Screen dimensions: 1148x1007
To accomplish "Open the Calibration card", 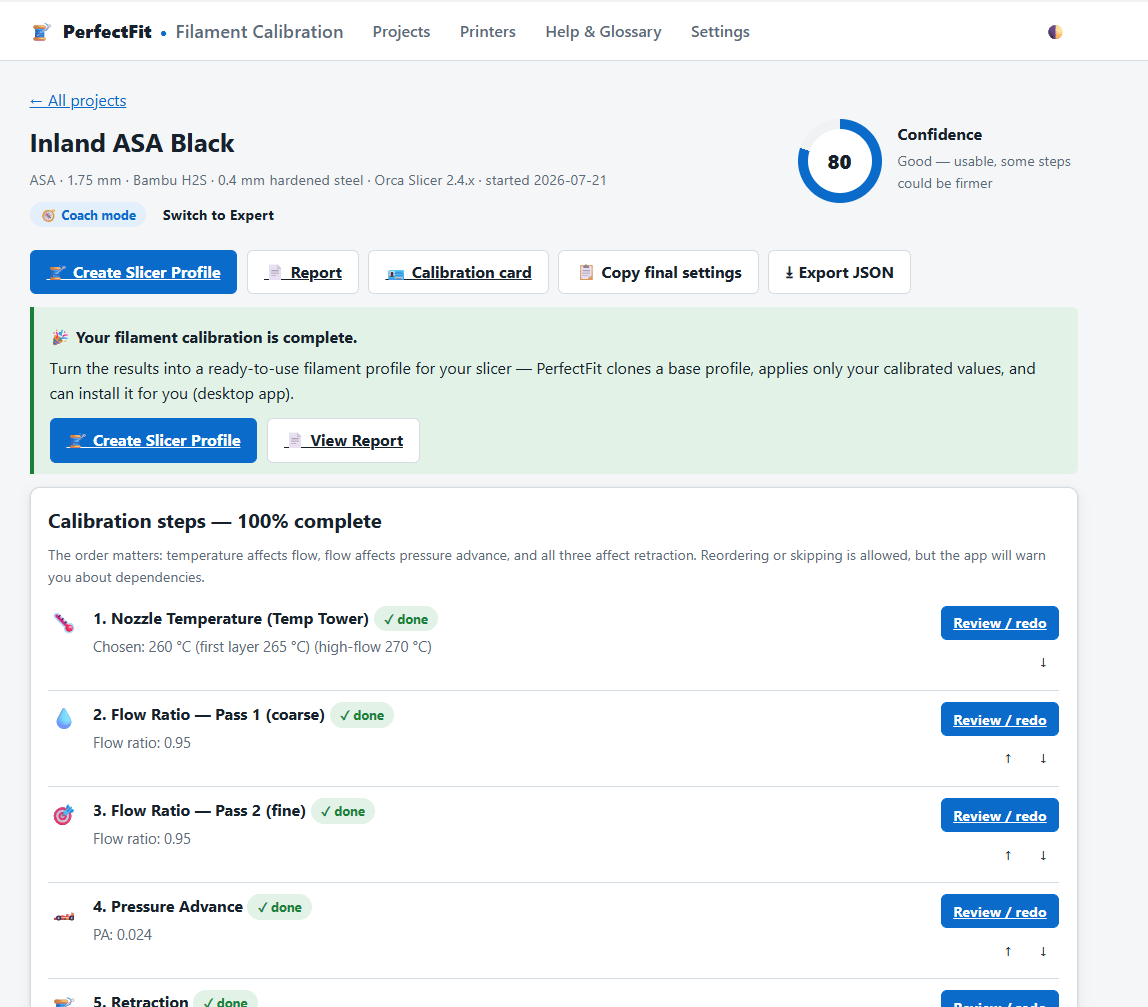I will click(458, 272).
